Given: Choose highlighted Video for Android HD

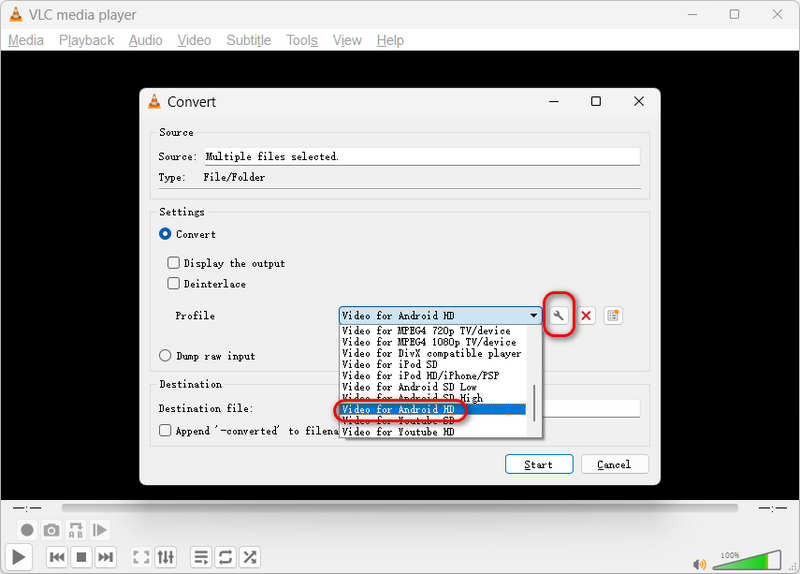Looking at the screenshot, I should click(x=433, y=409).
